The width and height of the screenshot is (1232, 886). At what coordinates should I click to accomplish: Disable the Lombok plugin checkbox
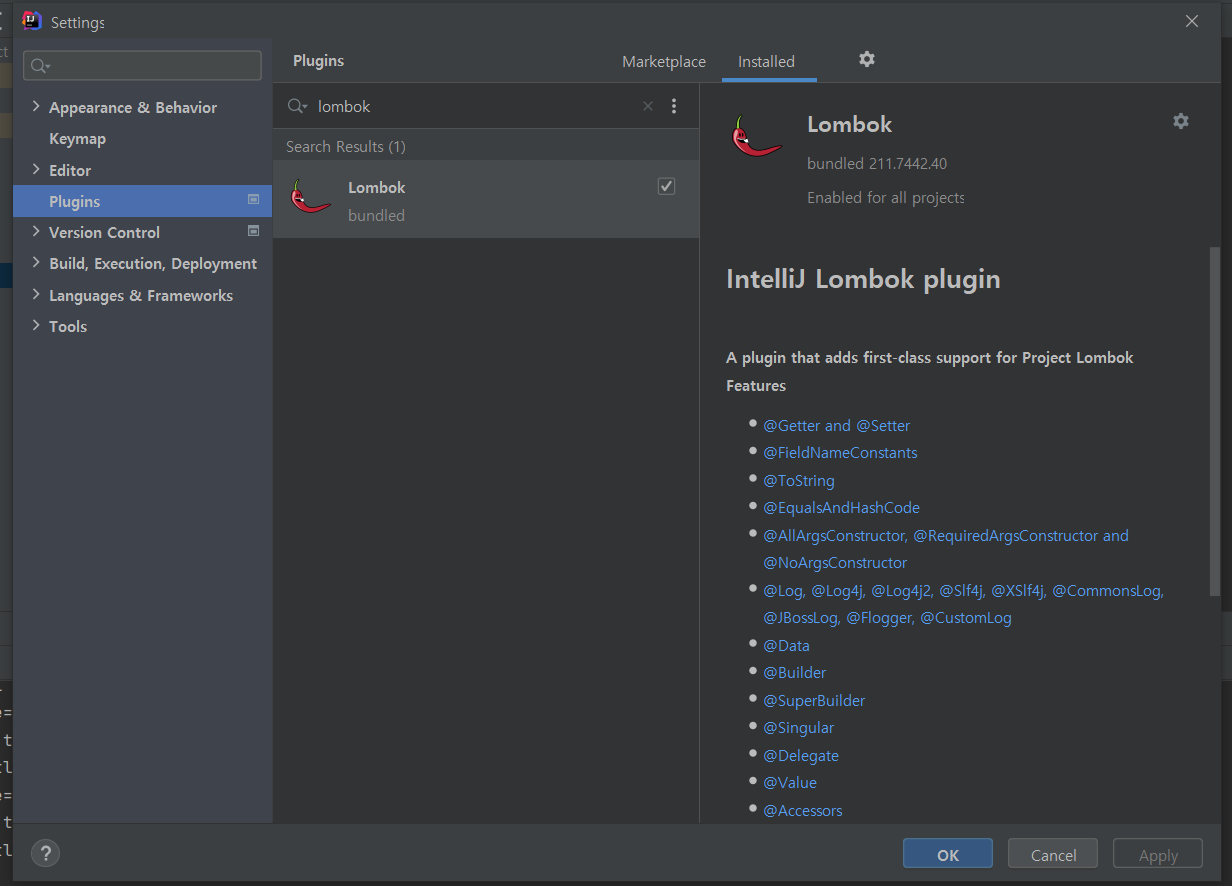click(x=666, y=186)
